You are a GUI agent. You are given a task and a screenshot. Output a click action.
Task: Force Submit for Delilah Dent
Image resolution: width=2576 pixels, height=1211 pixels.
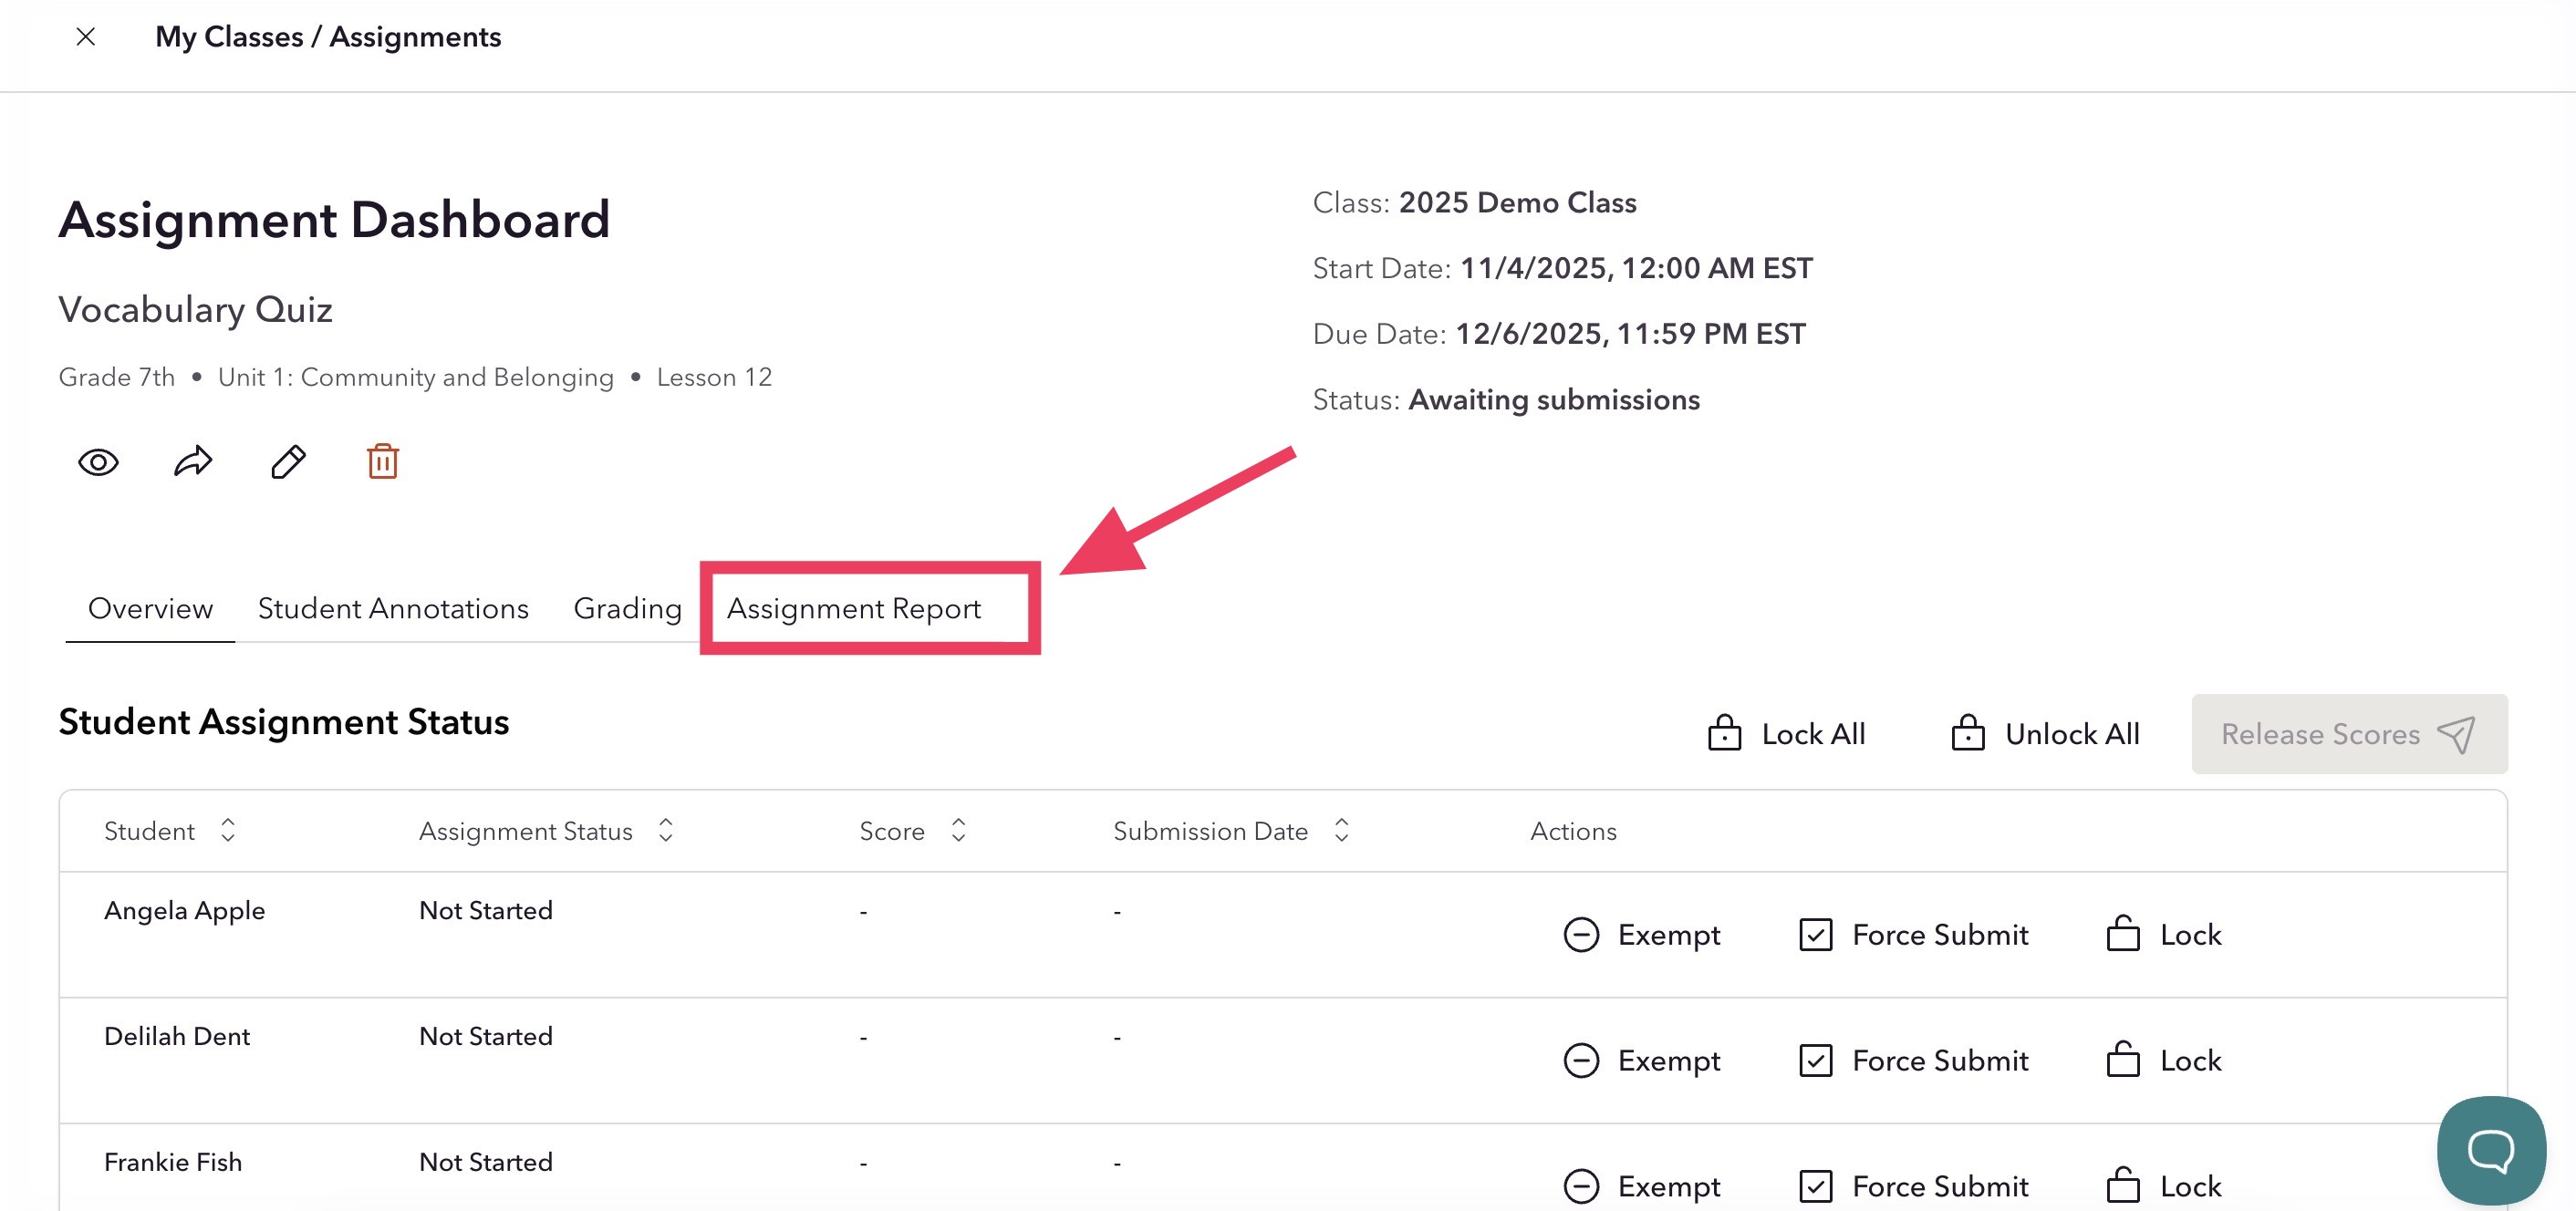pyautogui.click(x=1914, y=1061)
